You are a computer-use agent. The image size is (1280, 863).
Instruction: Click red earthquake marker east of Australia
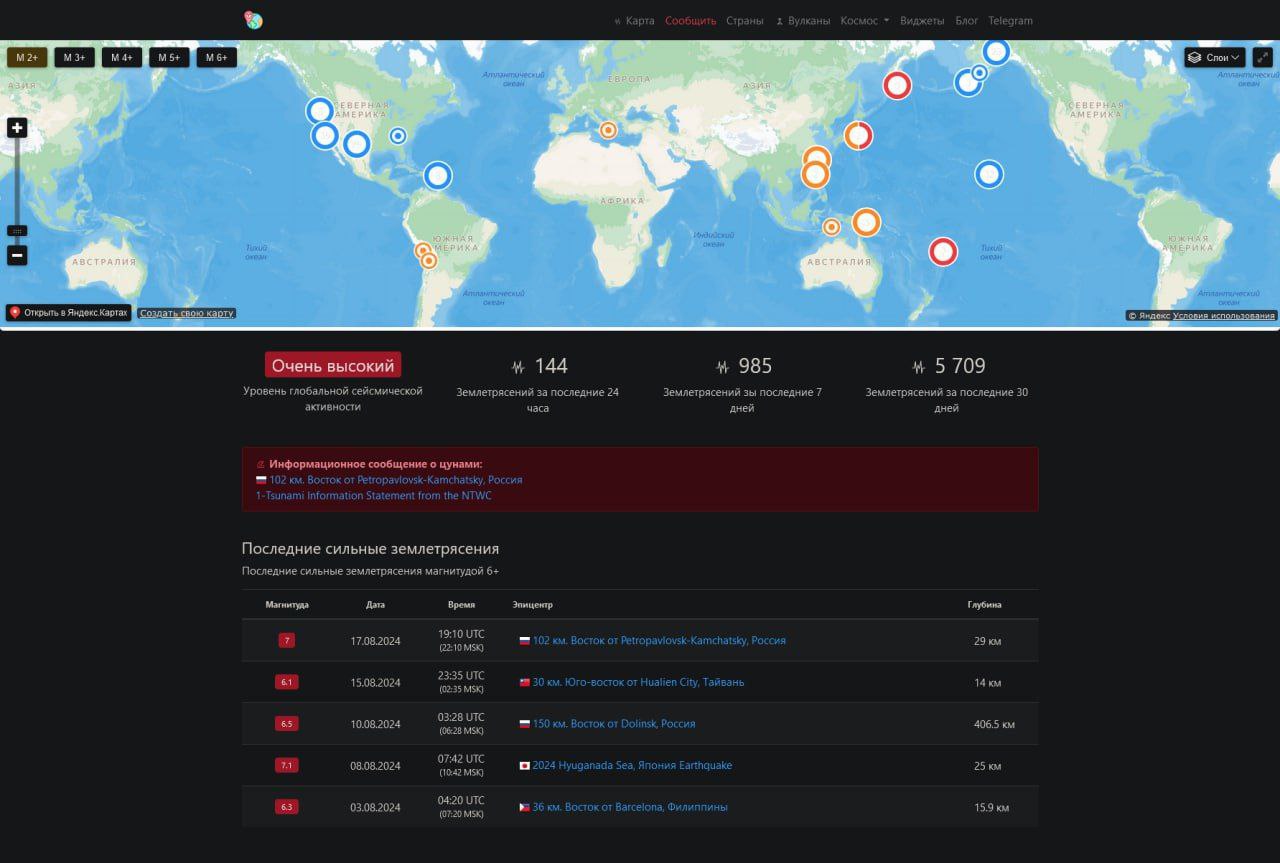pos(943,251)
